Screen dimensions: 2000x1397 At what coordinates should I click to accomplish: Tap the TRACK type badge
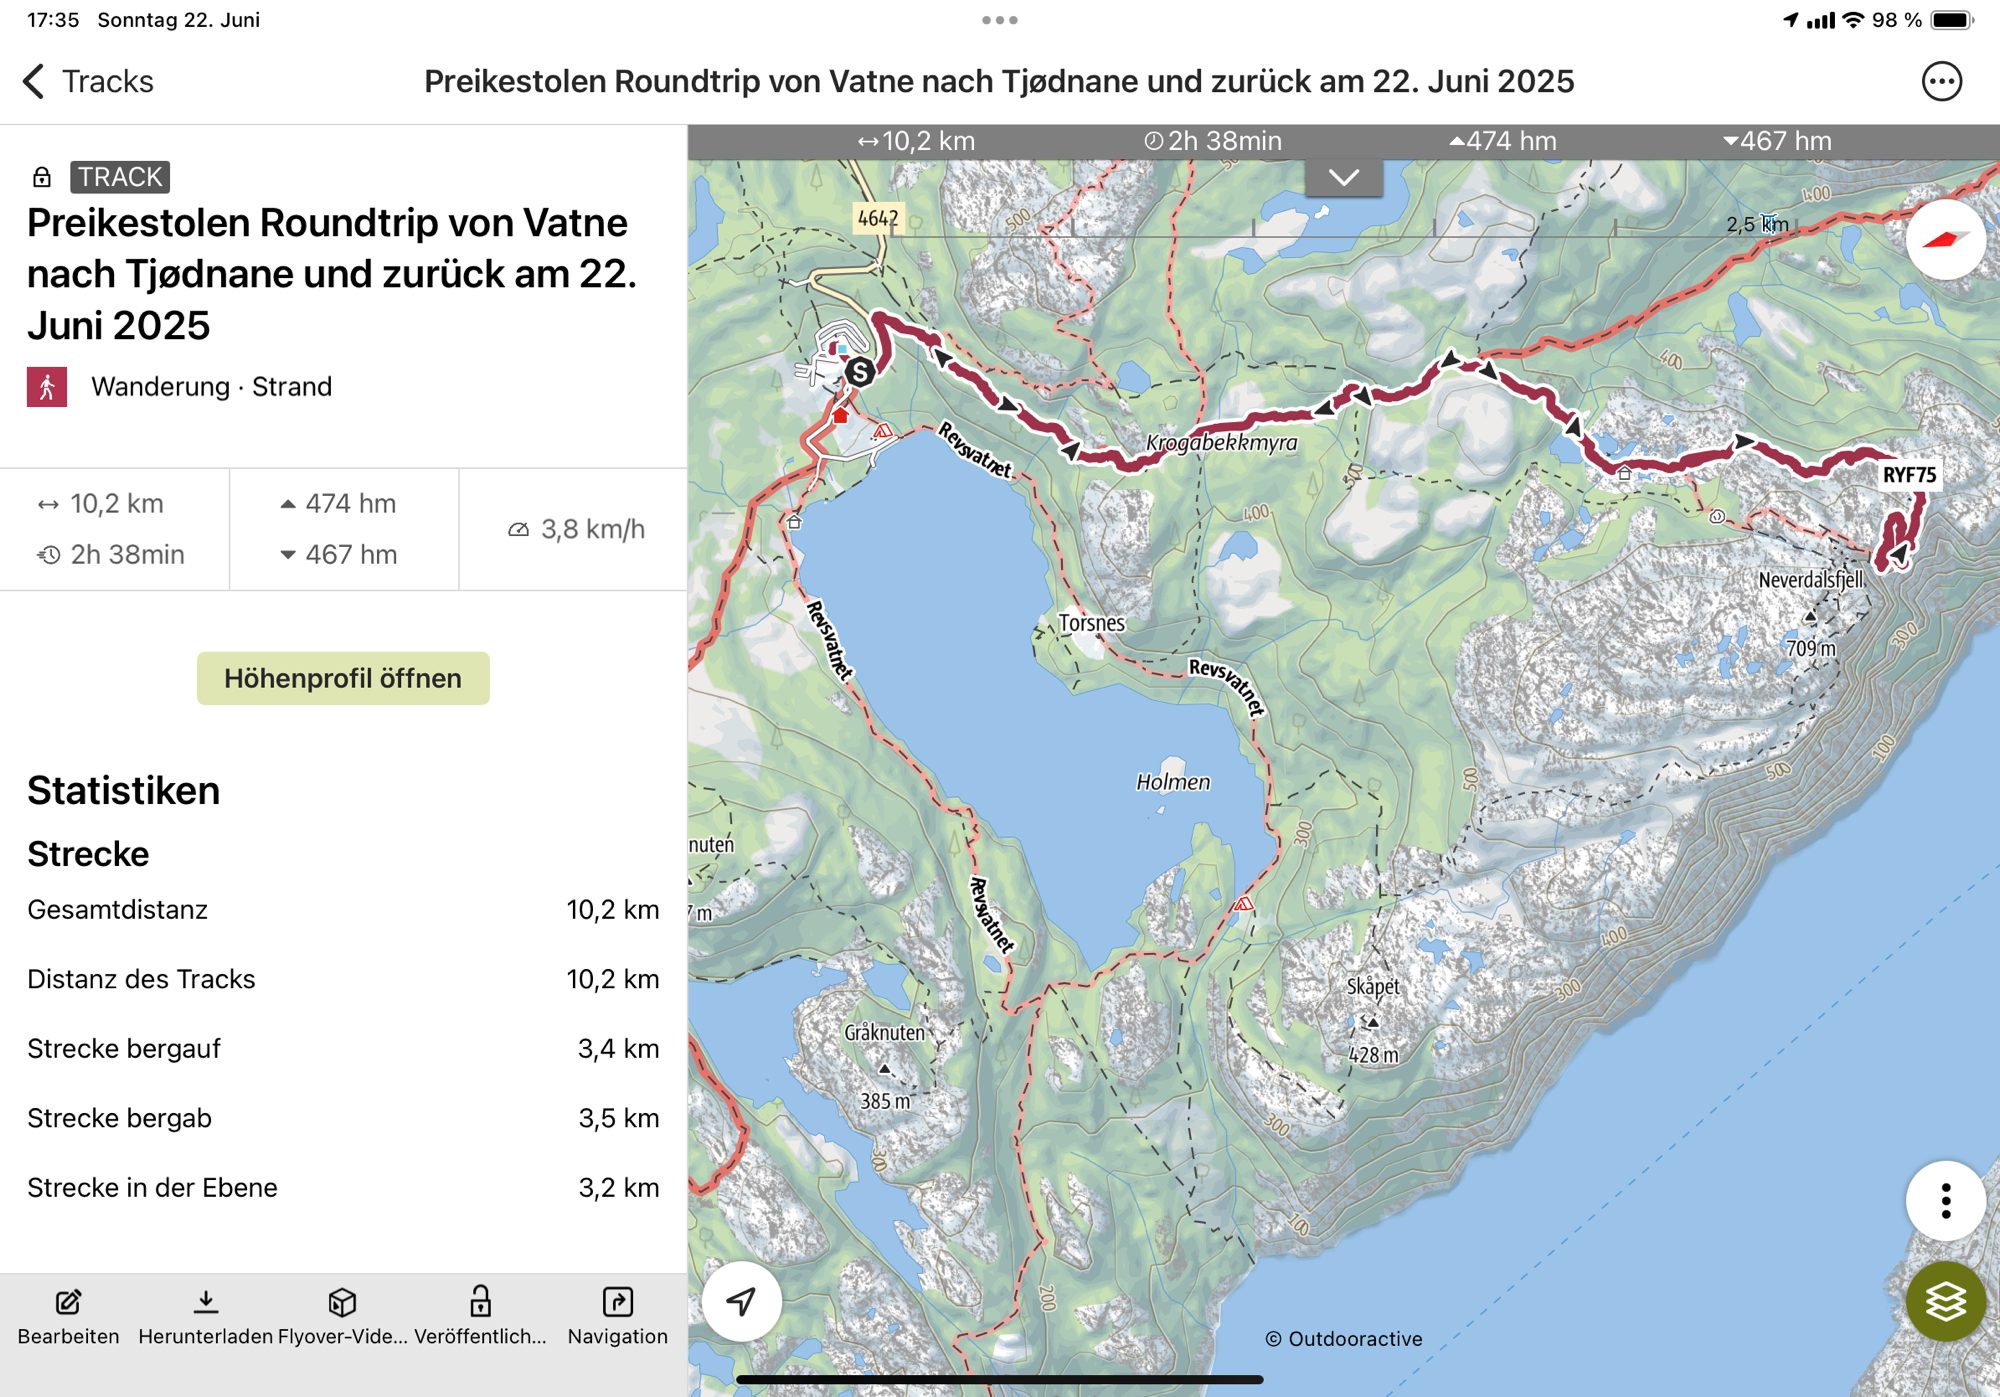click(x=120, y=177)
